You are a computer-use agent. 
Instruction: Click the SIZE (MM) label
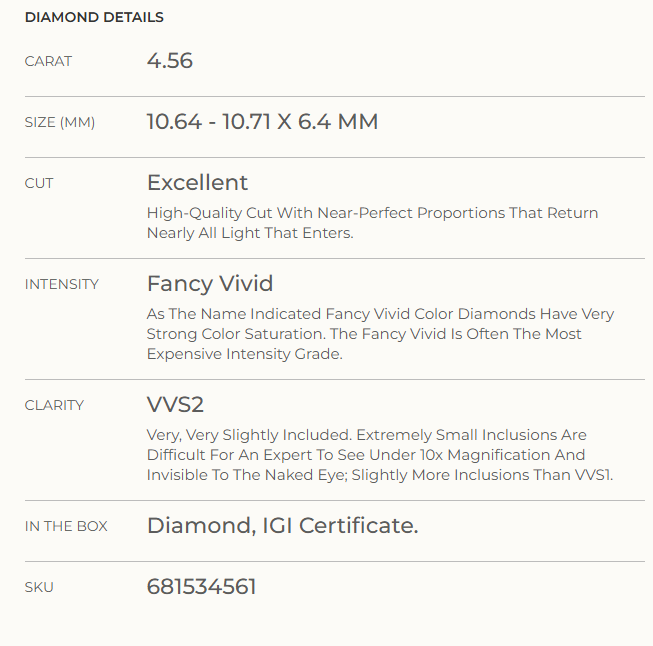point(60,122)
